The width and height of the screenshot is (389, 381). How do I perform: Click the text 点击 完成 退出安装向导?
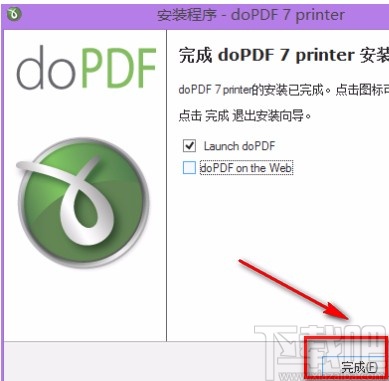click(x=245, y=116)
